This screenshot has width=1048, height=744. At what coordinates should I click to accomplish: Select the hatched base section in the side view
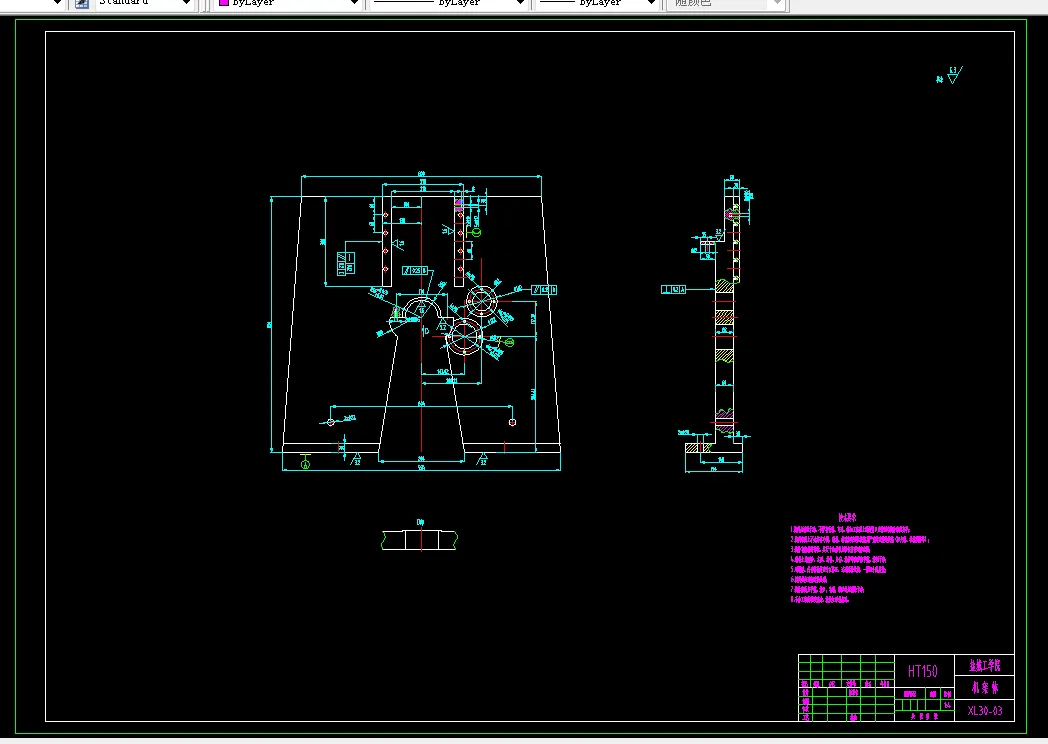(x=698, y=448)
